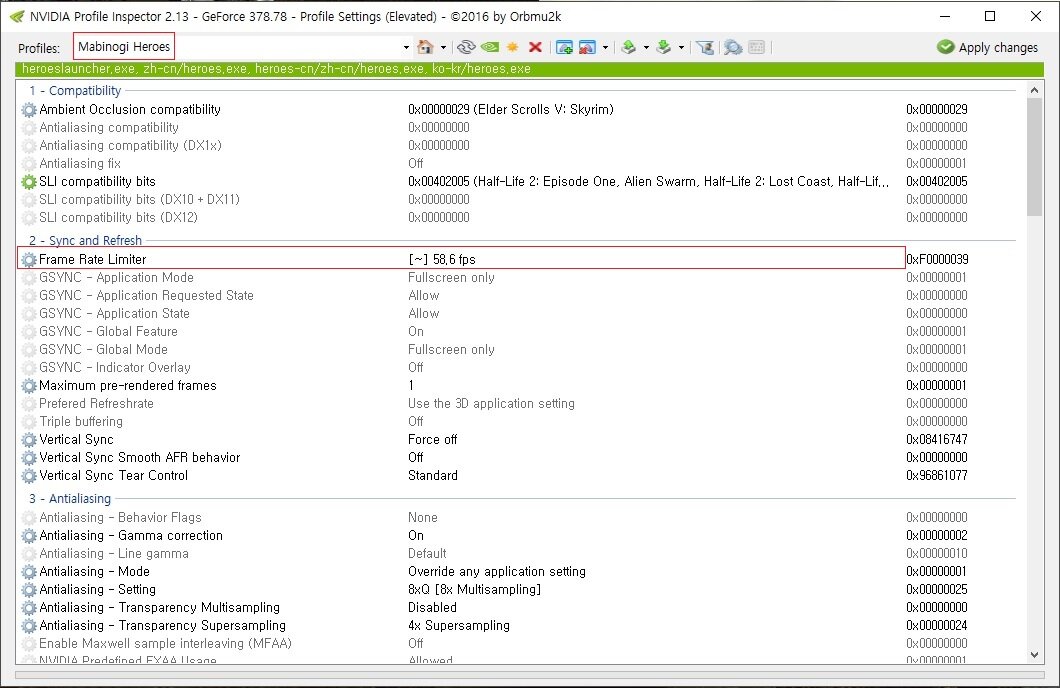The image size is (1060, 688).
Task: Click Apply changes button
Action: point(987,47)
